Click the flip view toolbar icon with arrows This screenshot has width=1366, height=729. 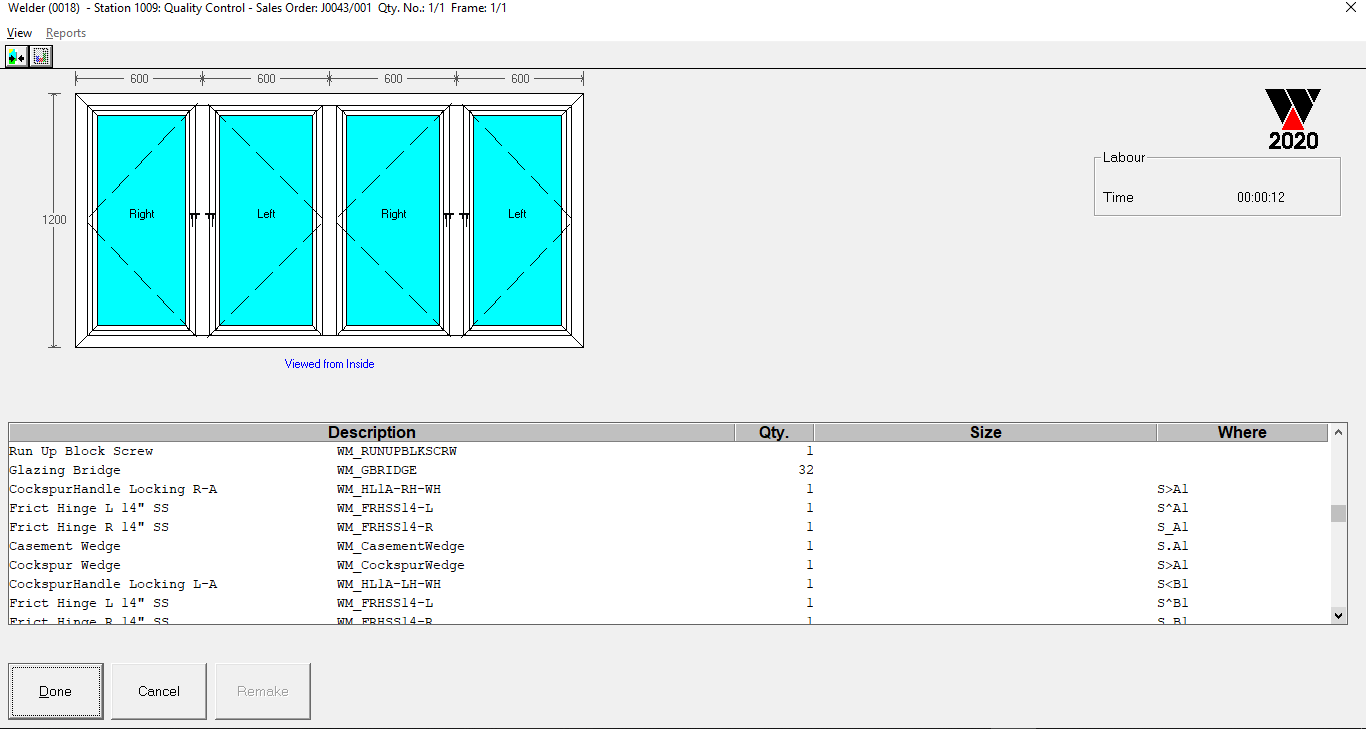coord(16,56)
